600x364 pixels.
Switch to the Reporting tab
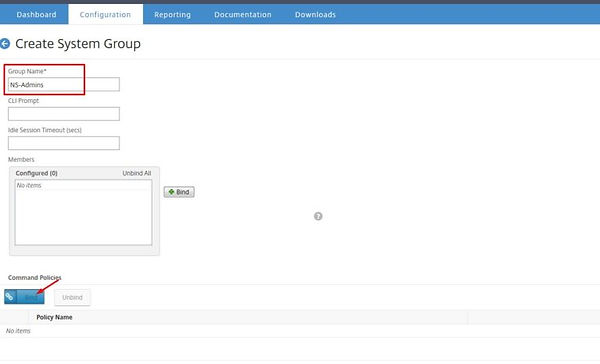173,15
